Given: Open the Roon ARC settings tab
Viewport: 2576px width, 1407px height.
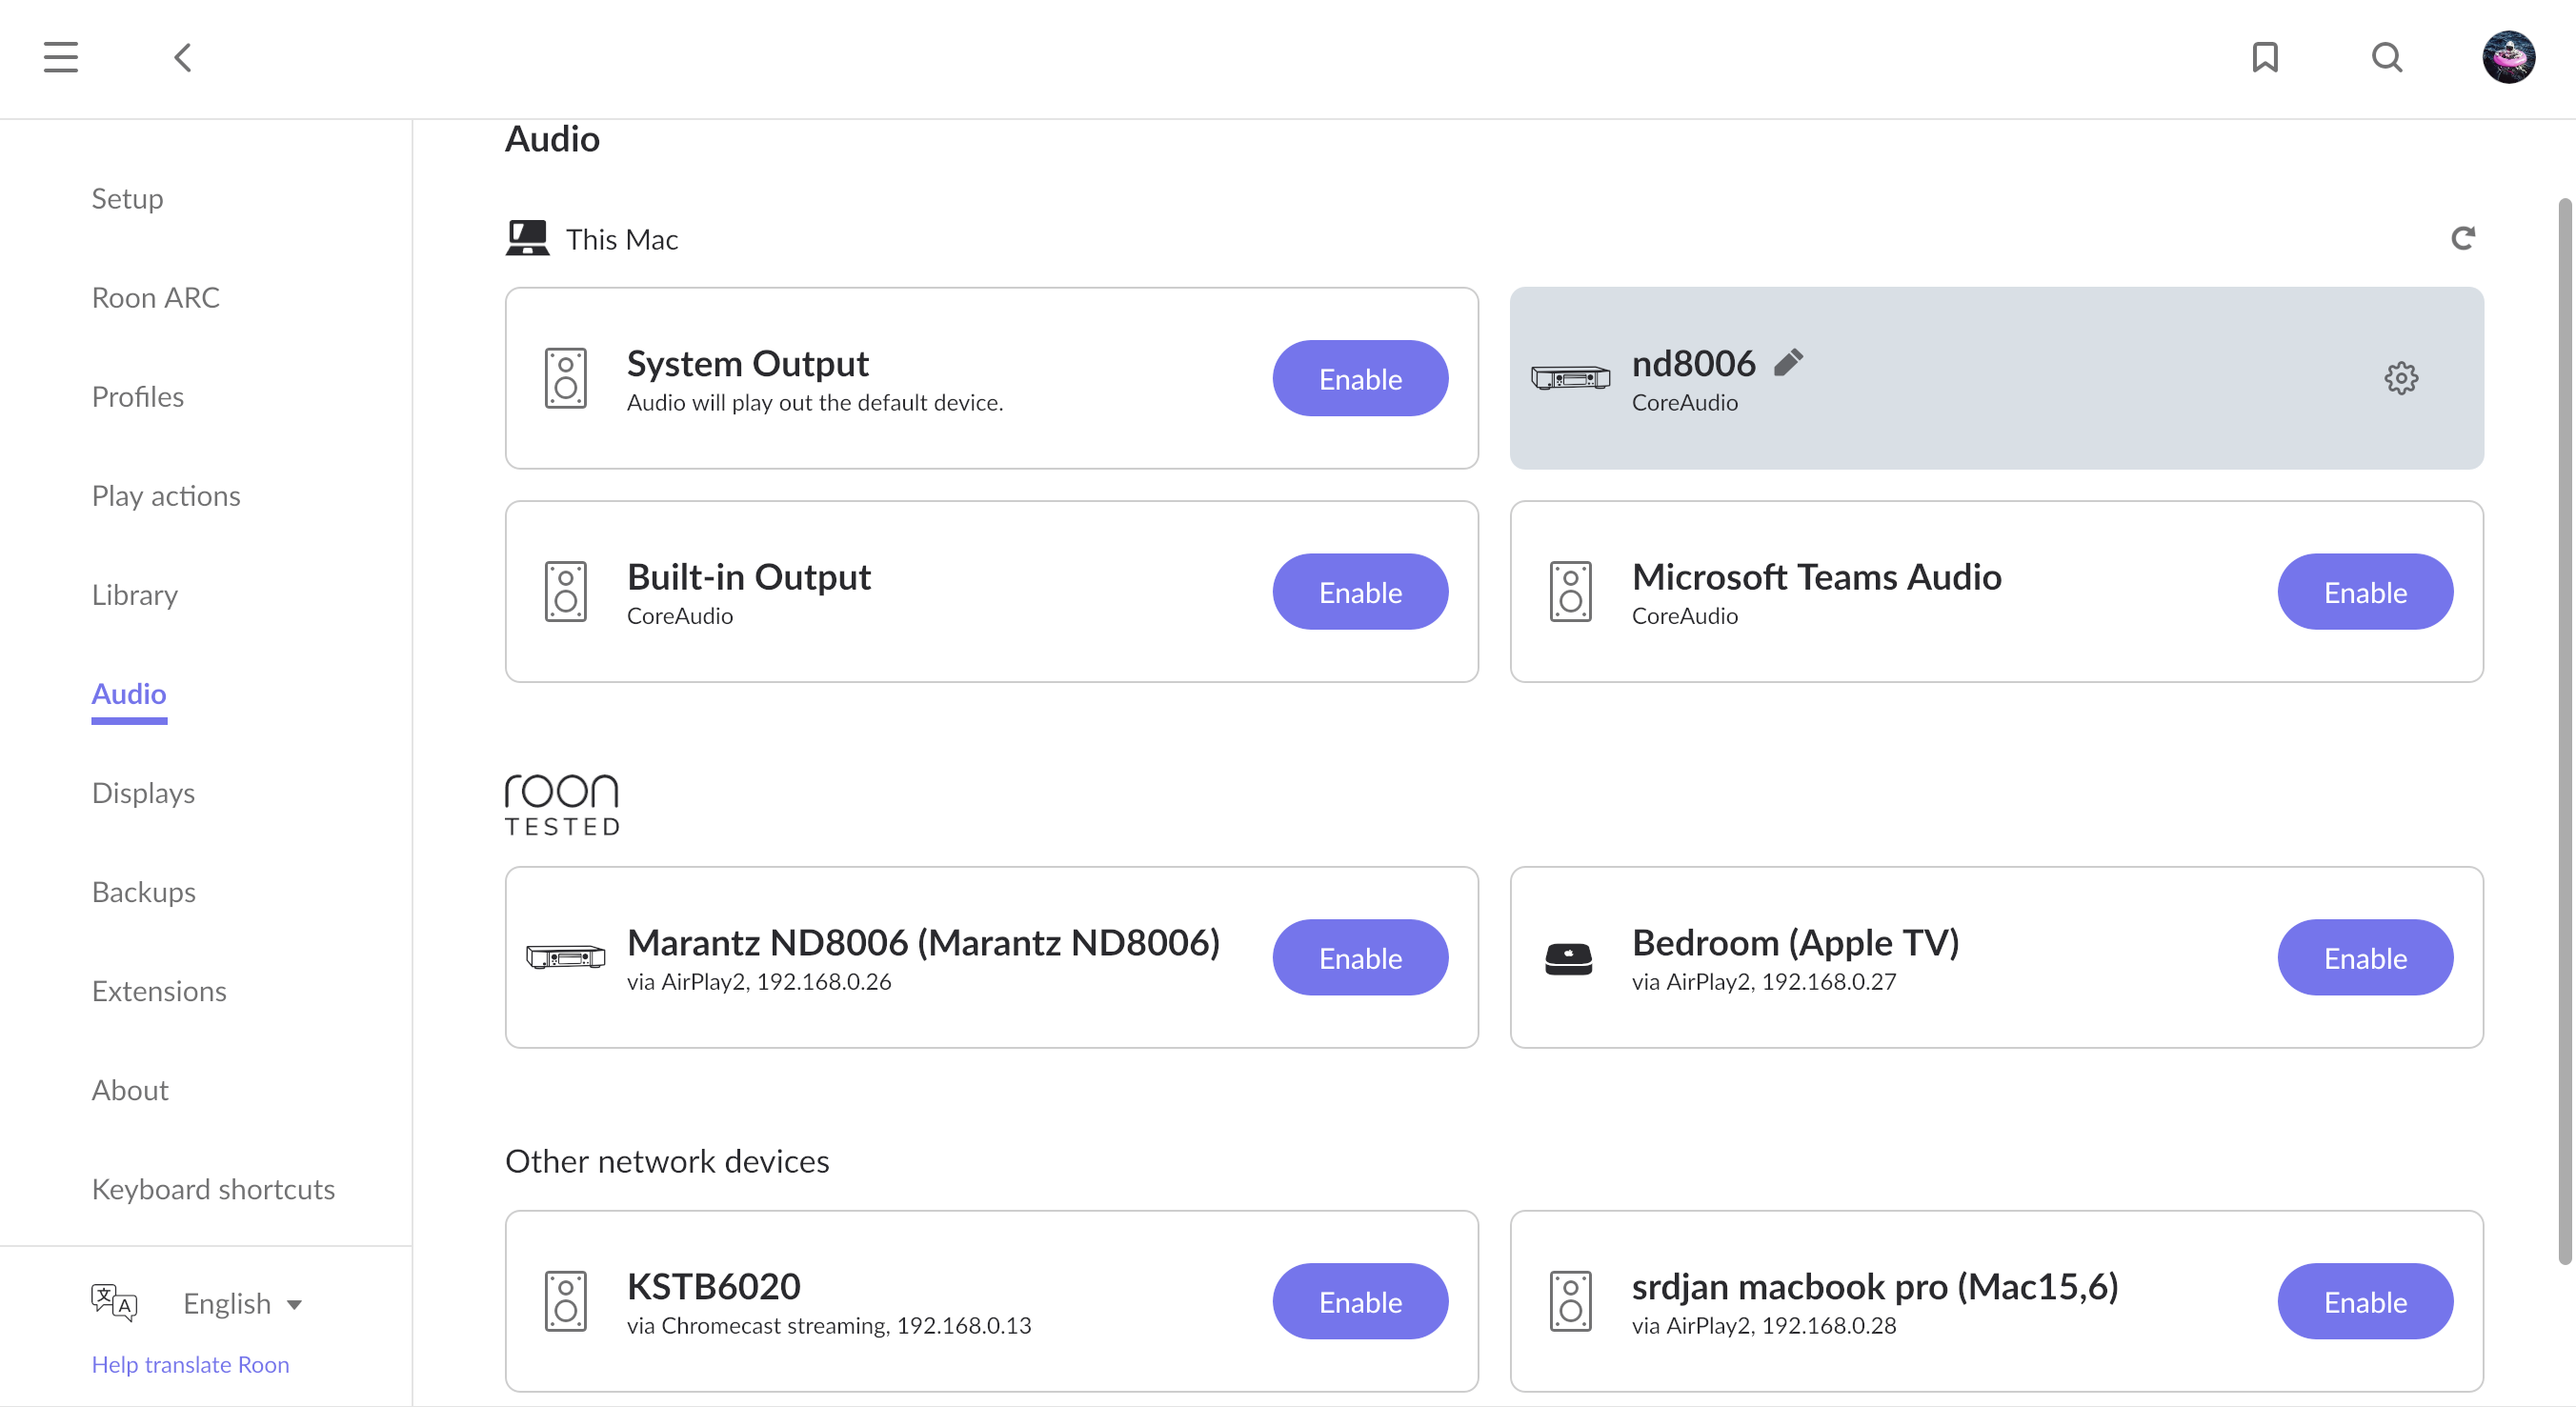Looking at the screenshot, I should coord(155,297).
